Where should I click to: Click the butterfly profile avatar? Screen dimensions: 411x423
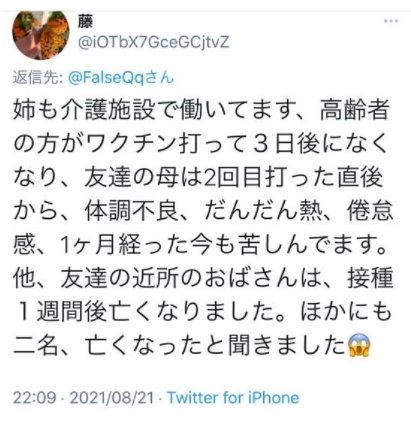point(41,35)
